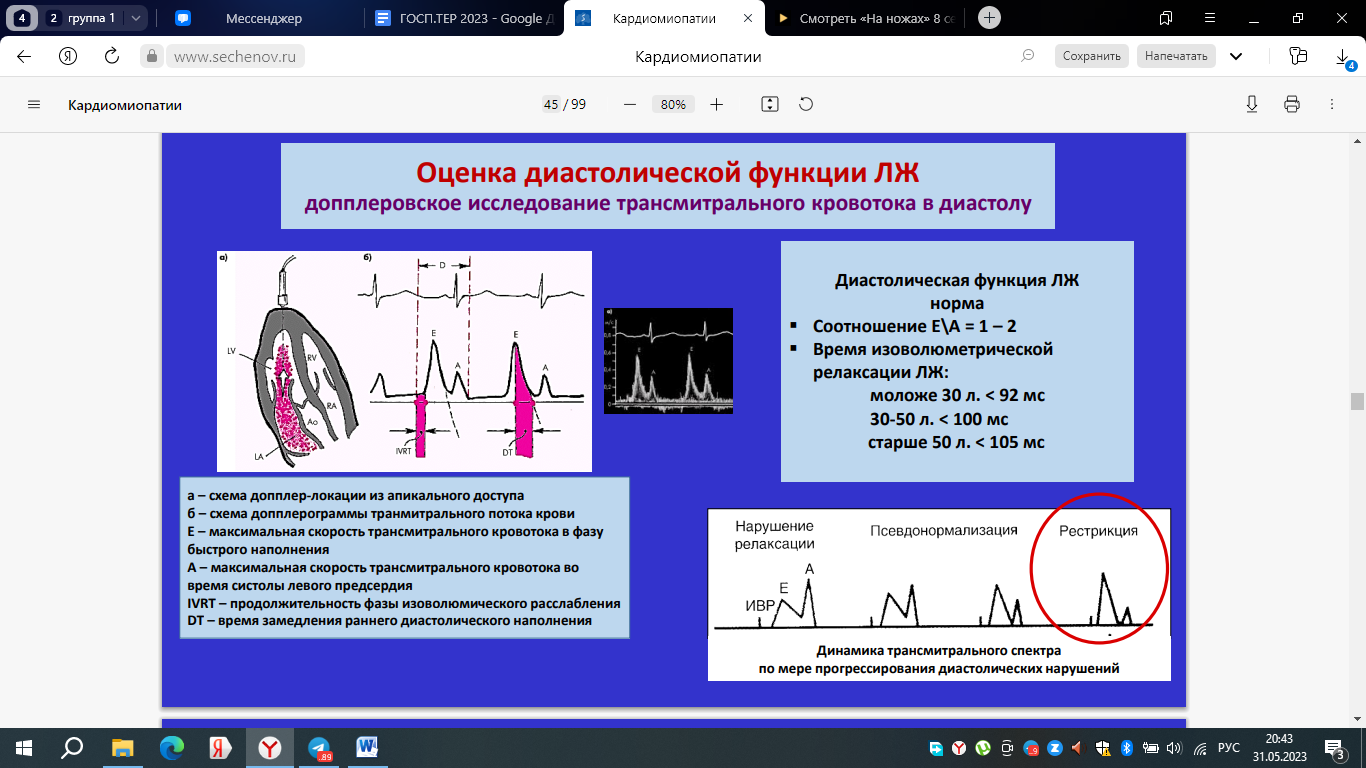Switch the РУС input language indicator
The width and height of the screenshot is (1366, 768).
pyautogui.click(x=1229, y=747)
